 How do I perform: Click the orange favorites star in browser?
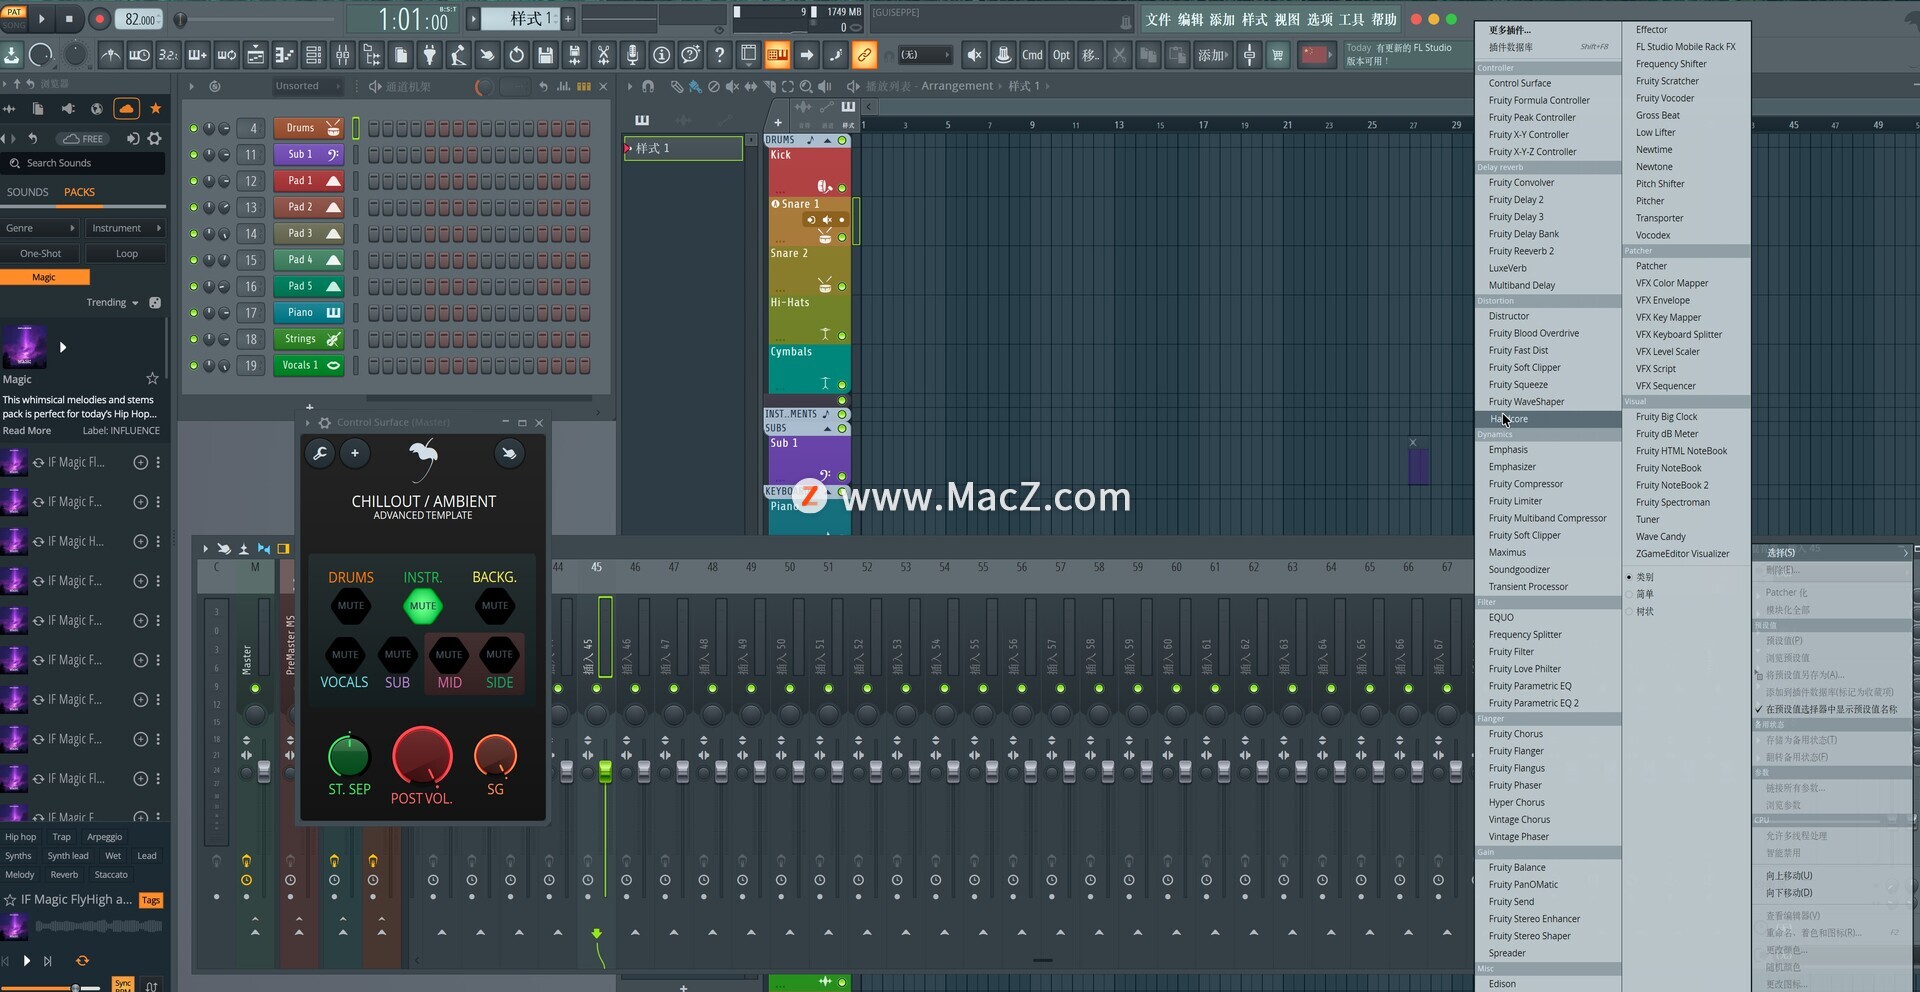click(155, 108)
